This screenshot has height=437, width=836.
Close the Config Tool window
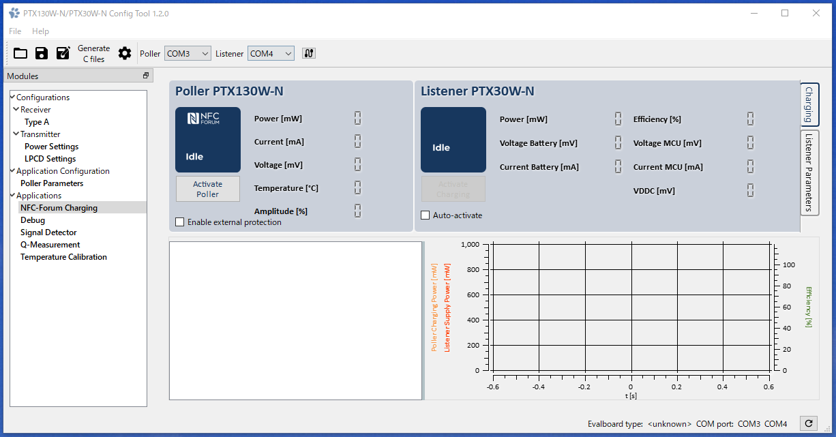(816, 13)
